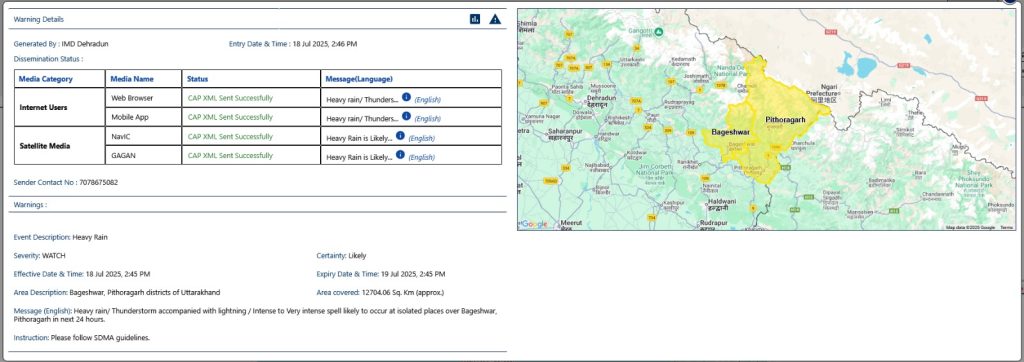This screenshot has height=362, width=1024.
Task: Click the GAGAN message info icon
Action: (x=400, y=154)
